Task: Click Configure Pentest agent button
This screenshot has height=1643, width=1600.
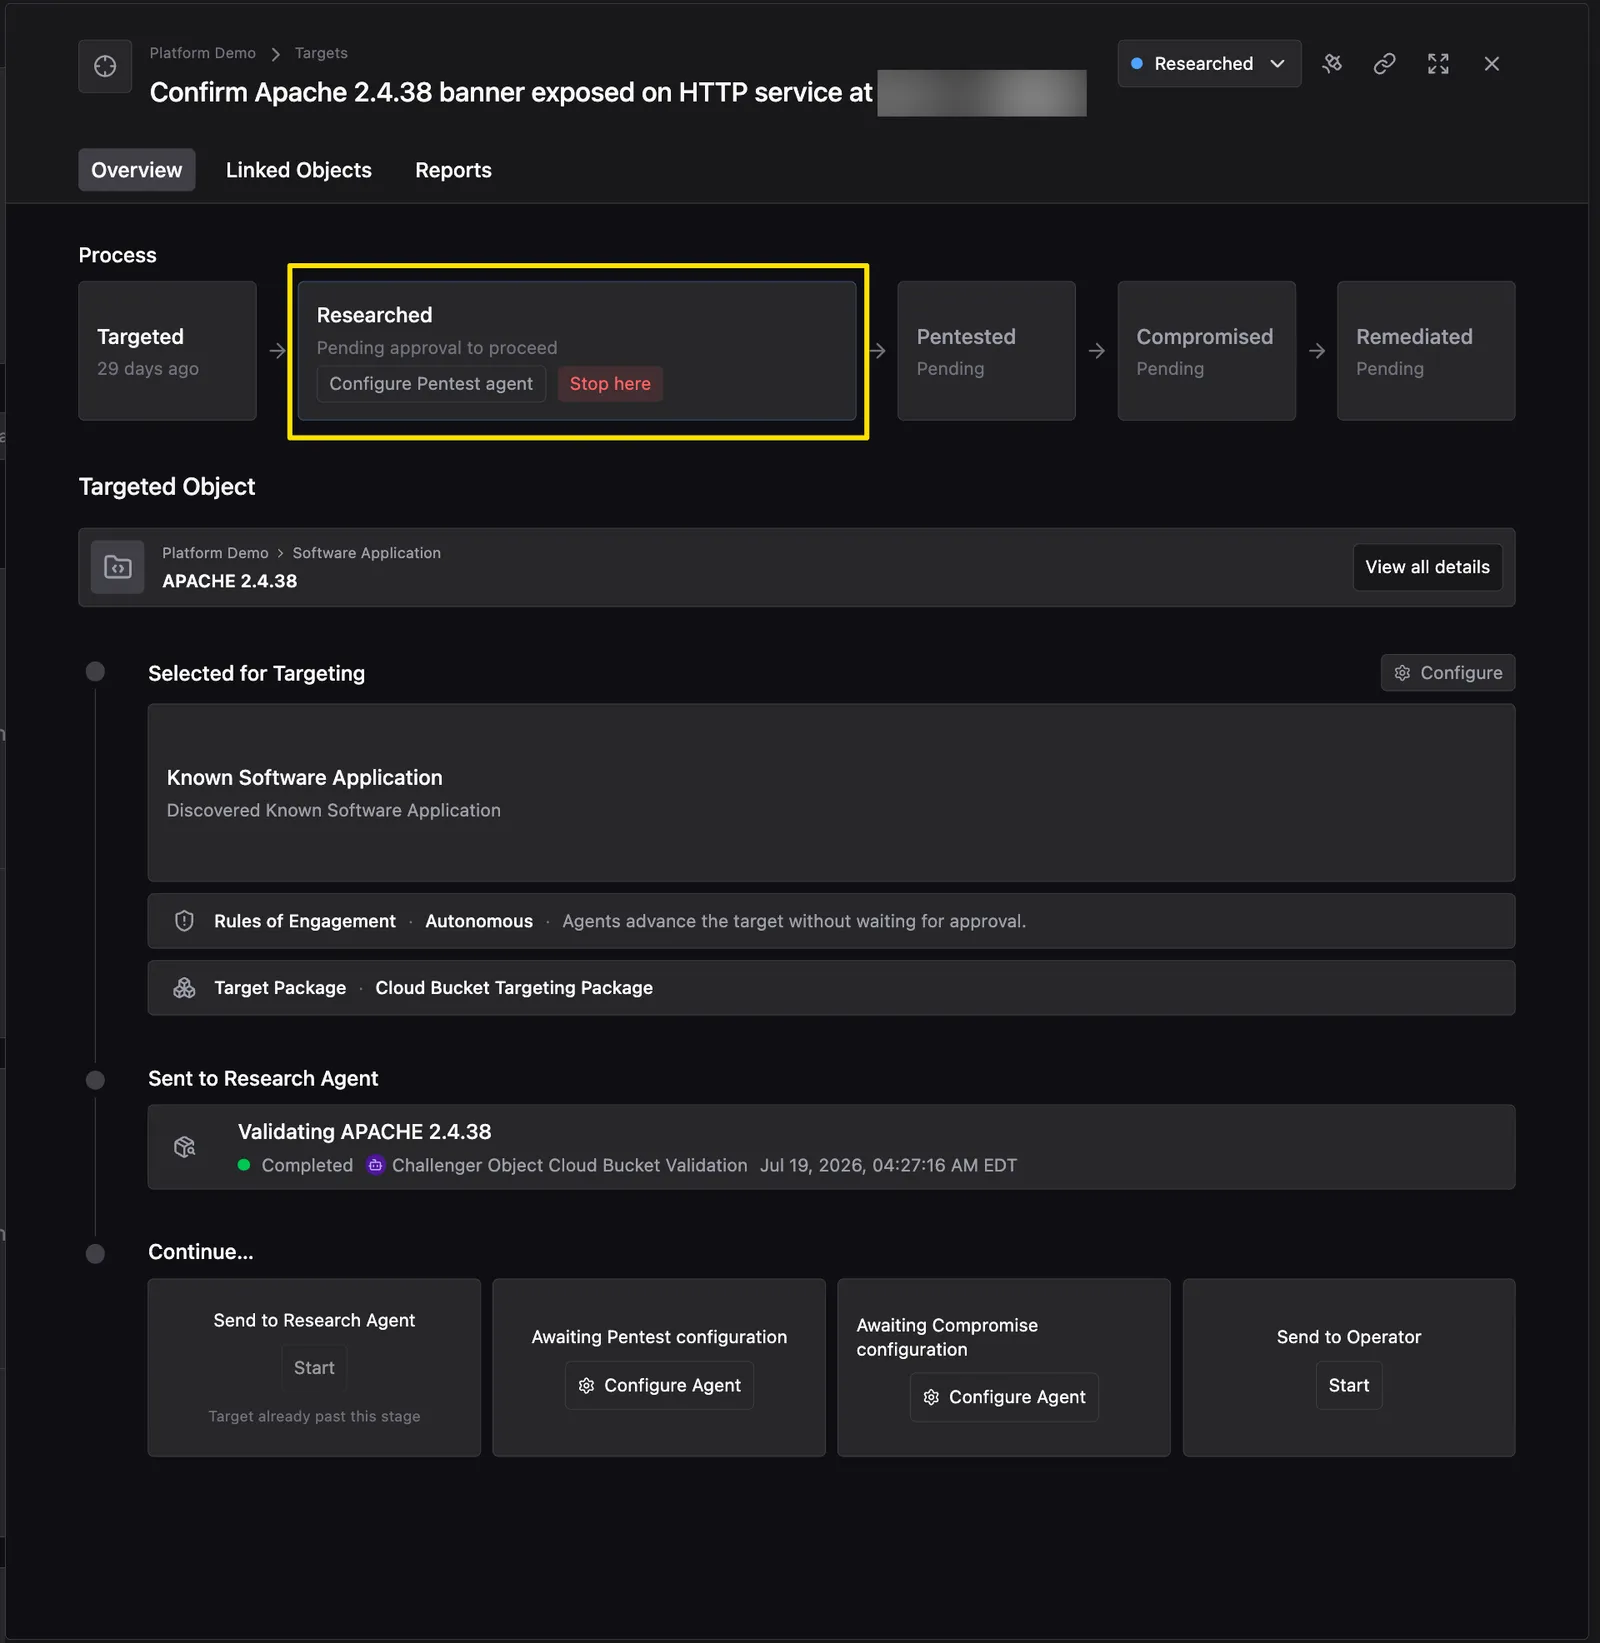Action: click(431, 384)
